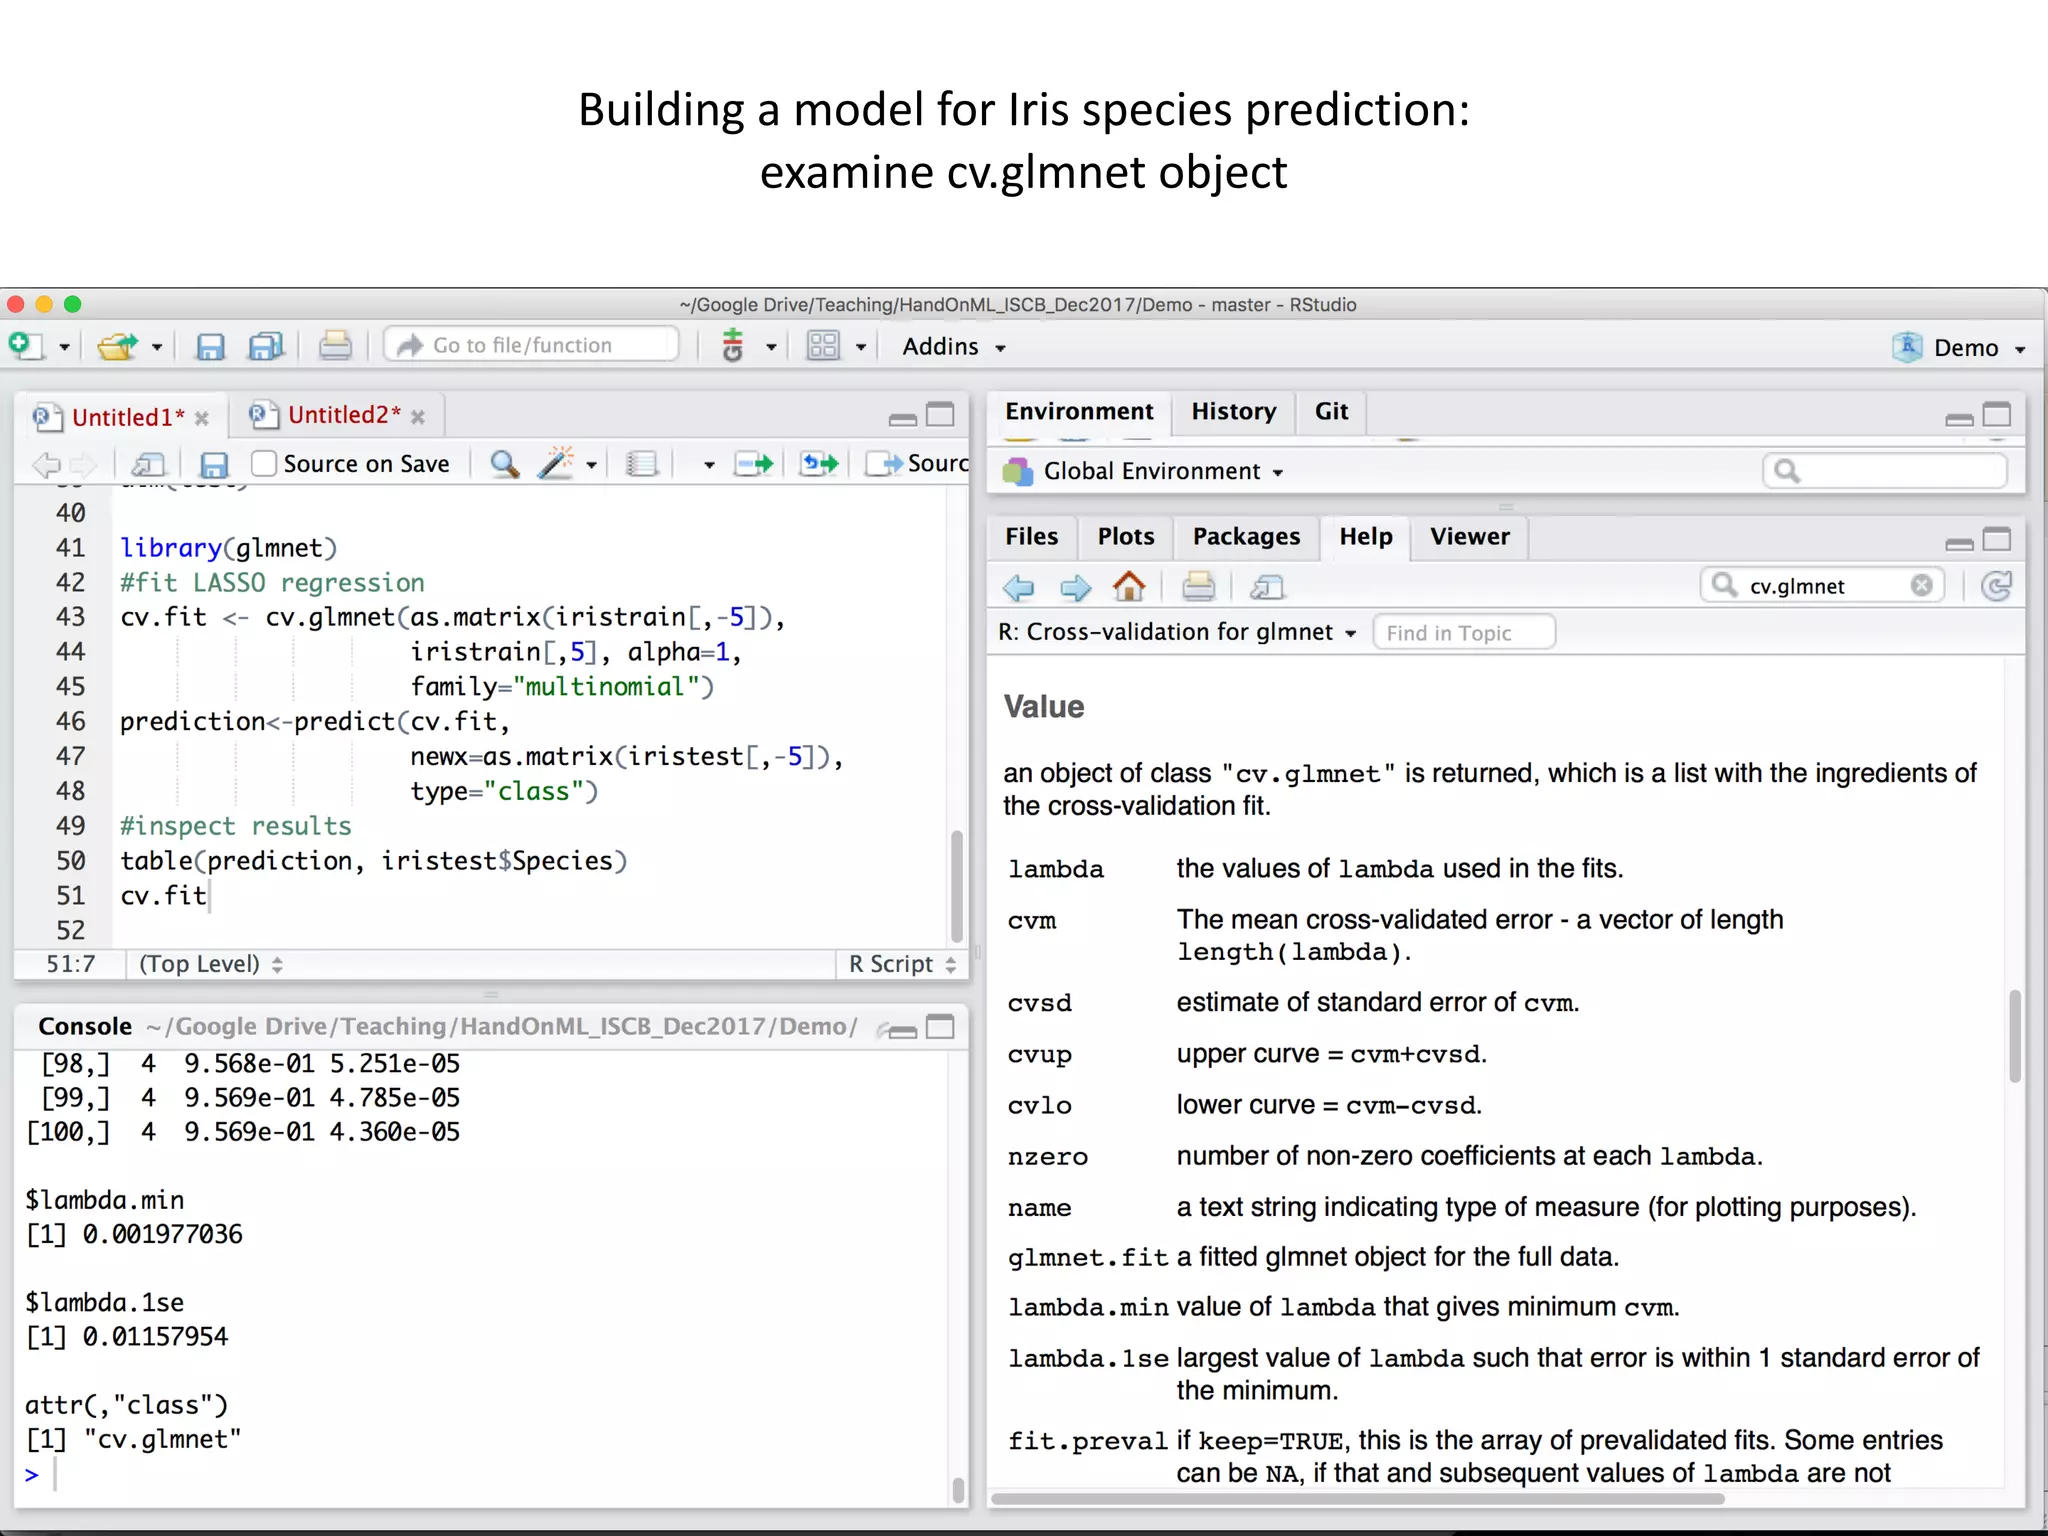The width and height of the screenshot is (2048, 1536).
Task: Go to the Help home page
Action: pyautogui.click(x=1129, y=586)
